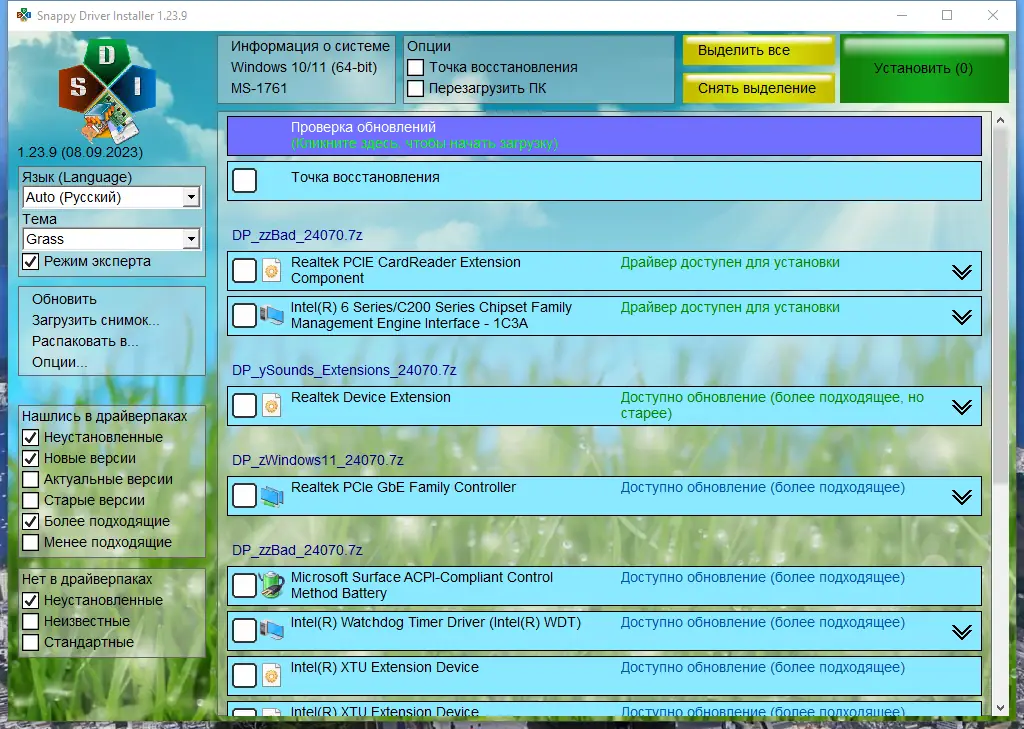This screenshot has width=1024, height=729.
Task: Expand the Realtek Device Extension row chevron
Action: 961,407
